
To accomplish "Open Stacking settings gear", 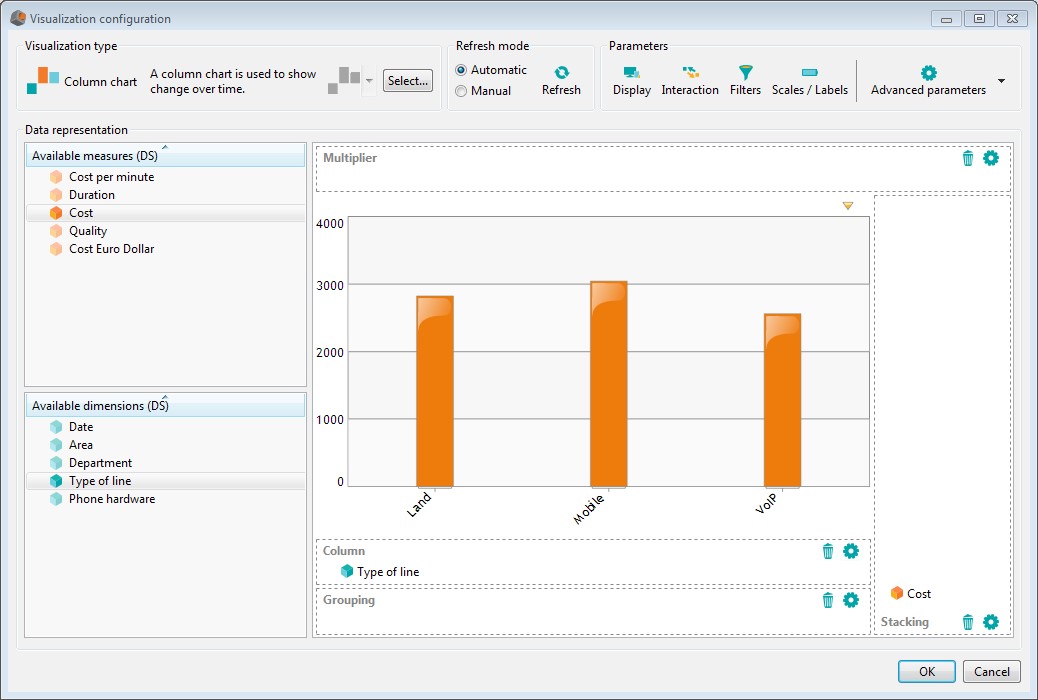I will [x=990, y=622].
